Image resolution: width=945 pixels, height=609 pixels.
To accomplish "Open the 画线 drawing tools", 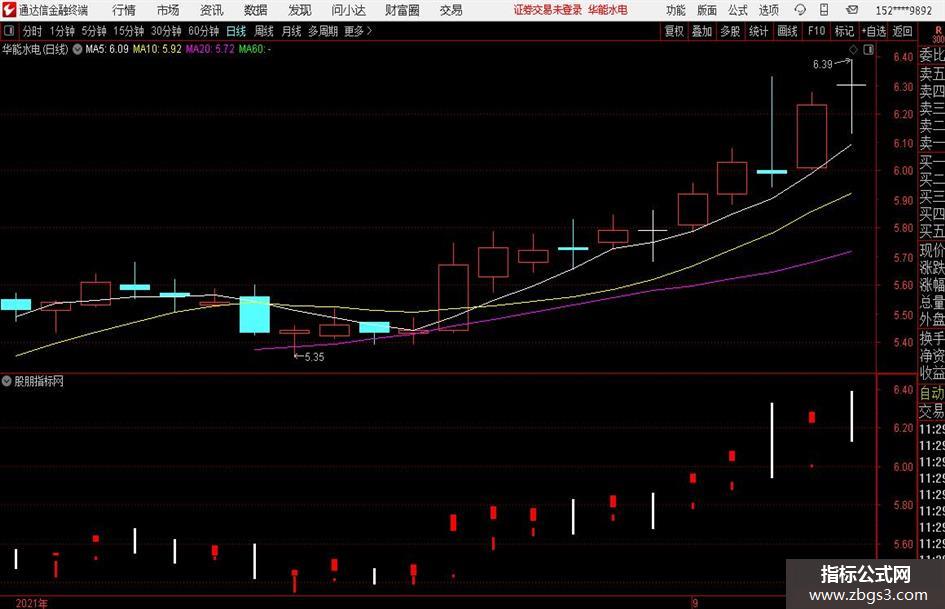I will tap(787, 31).
